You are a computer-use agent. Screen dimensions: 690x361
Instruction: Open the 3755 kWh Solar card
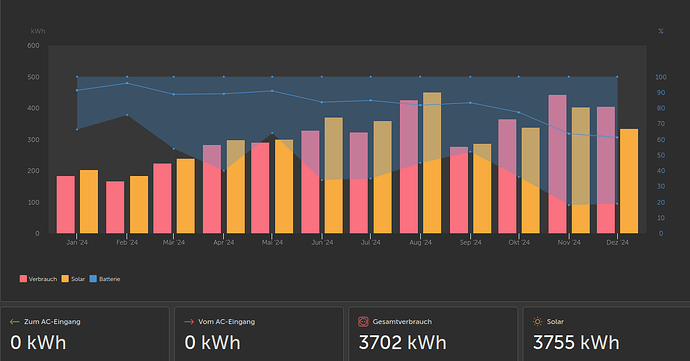pyautogui.click(x=606, y=334)
